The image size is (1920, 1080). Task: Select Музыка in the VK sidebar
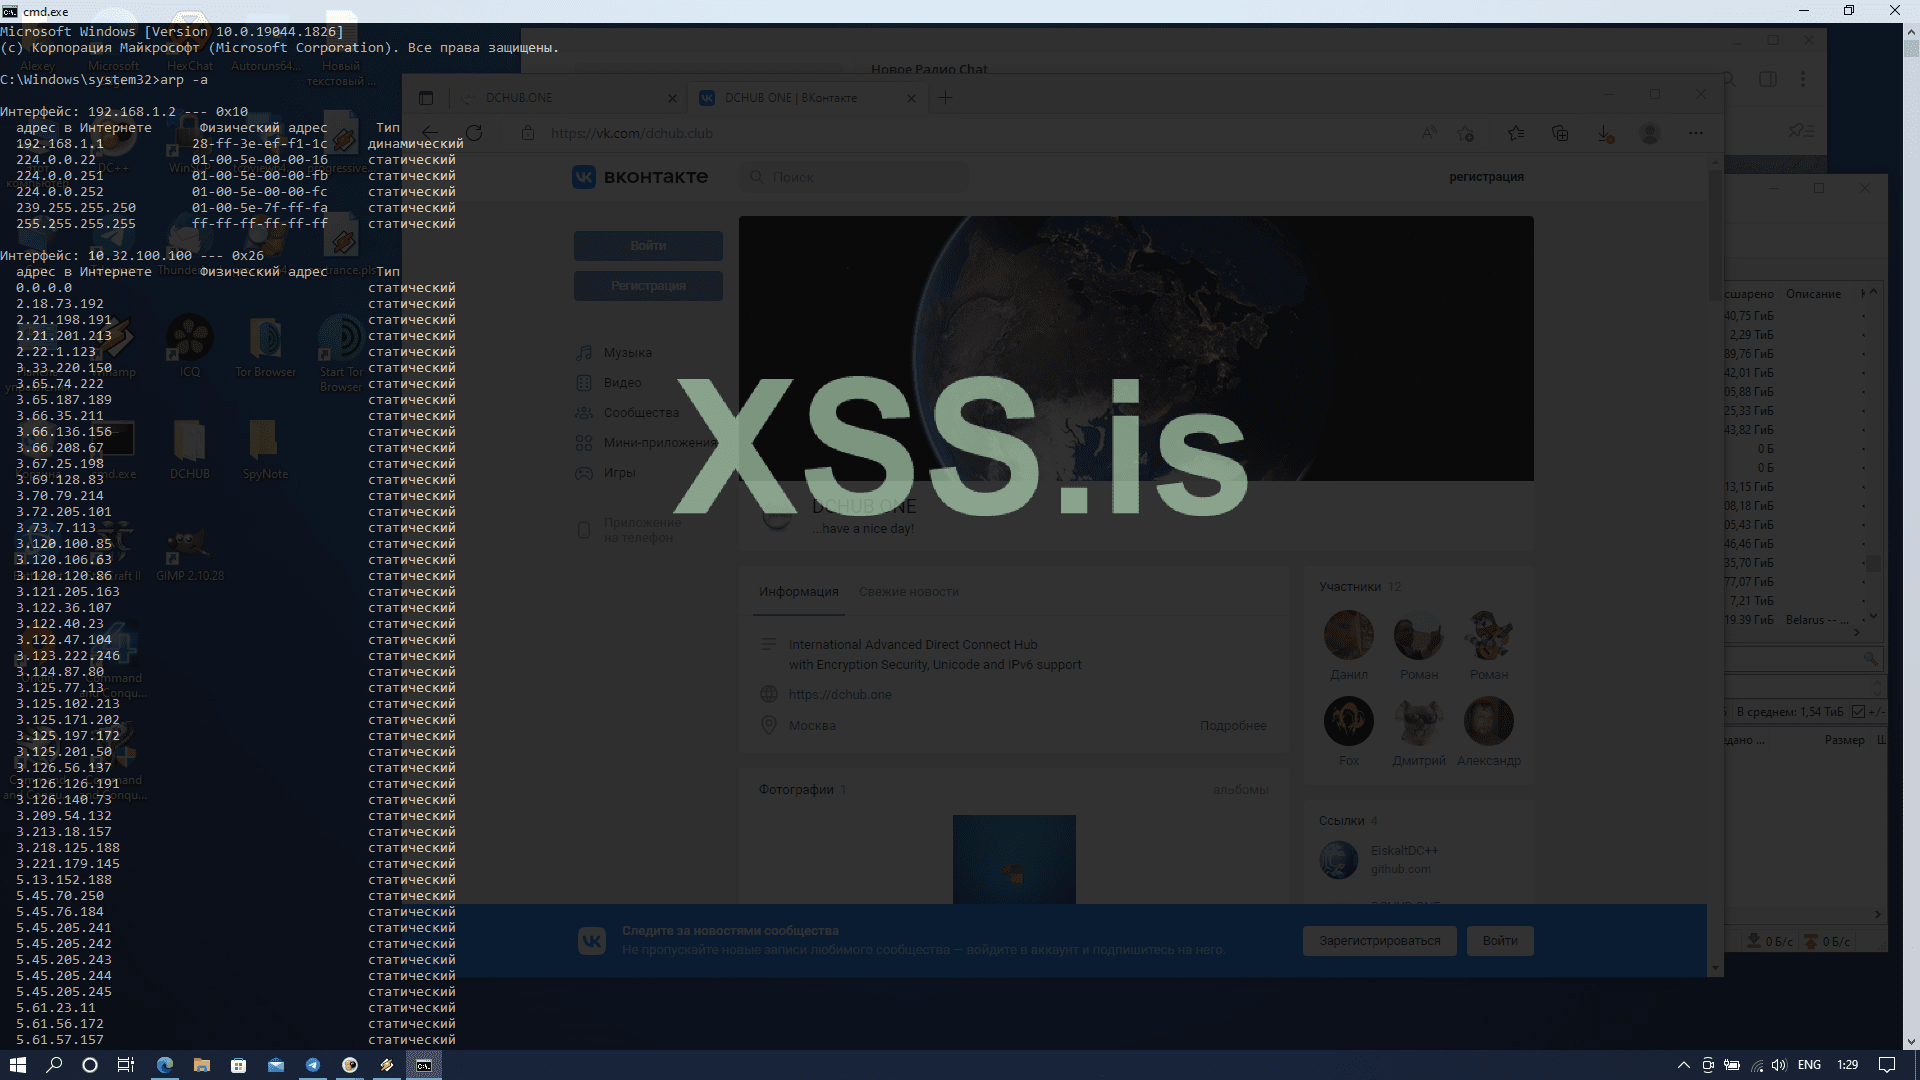[x=627, y=353]
